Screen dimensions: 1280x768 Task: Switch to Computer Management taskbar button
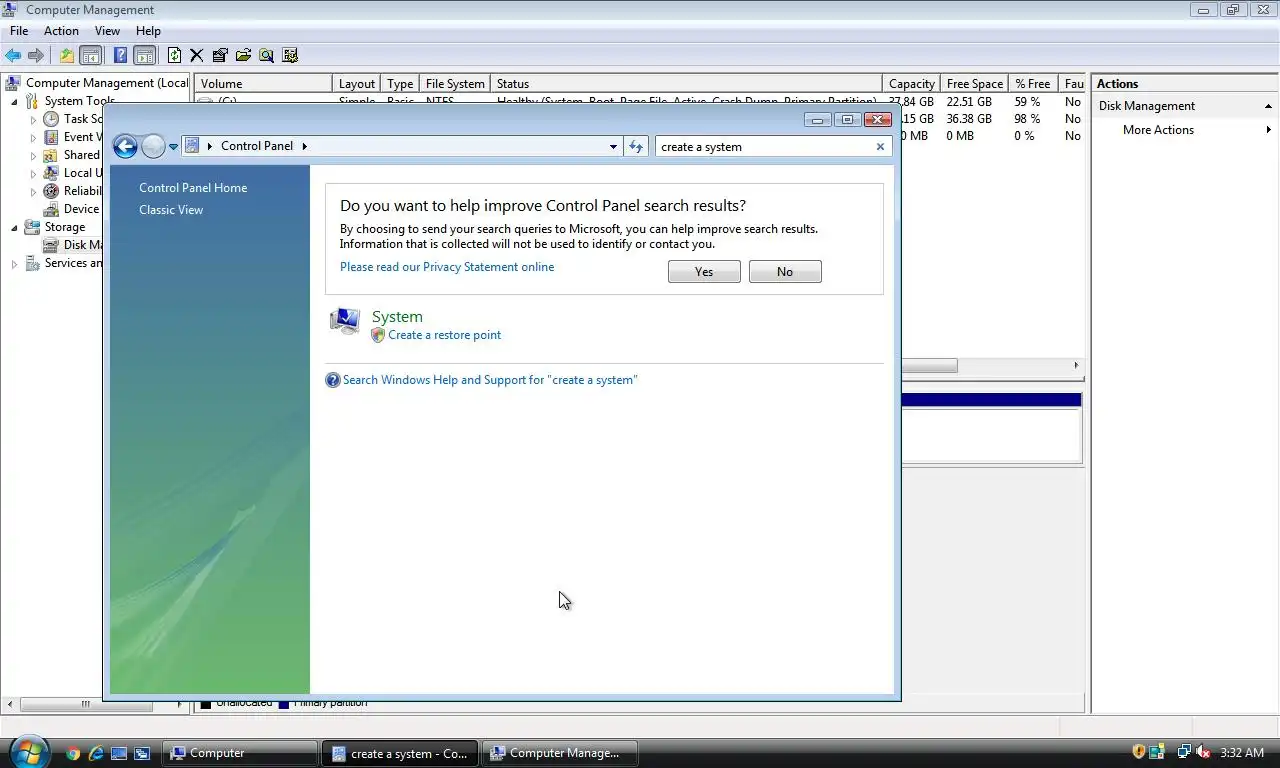(560, 753)
